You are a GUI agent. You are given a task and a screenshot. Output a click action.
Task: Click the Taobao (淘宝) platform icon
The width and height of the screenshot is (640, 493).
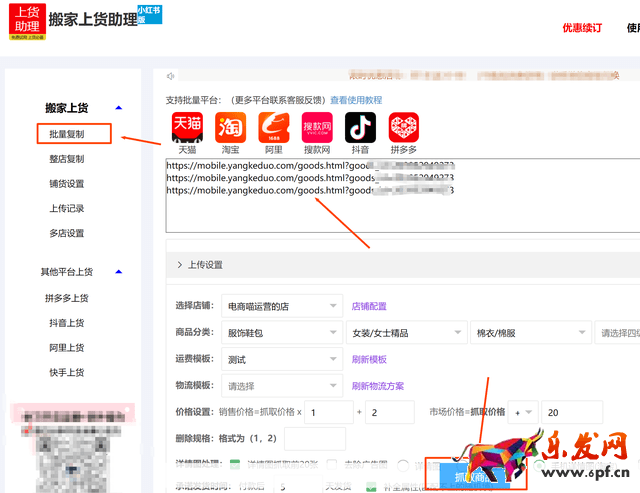click(x=230, y=127)
